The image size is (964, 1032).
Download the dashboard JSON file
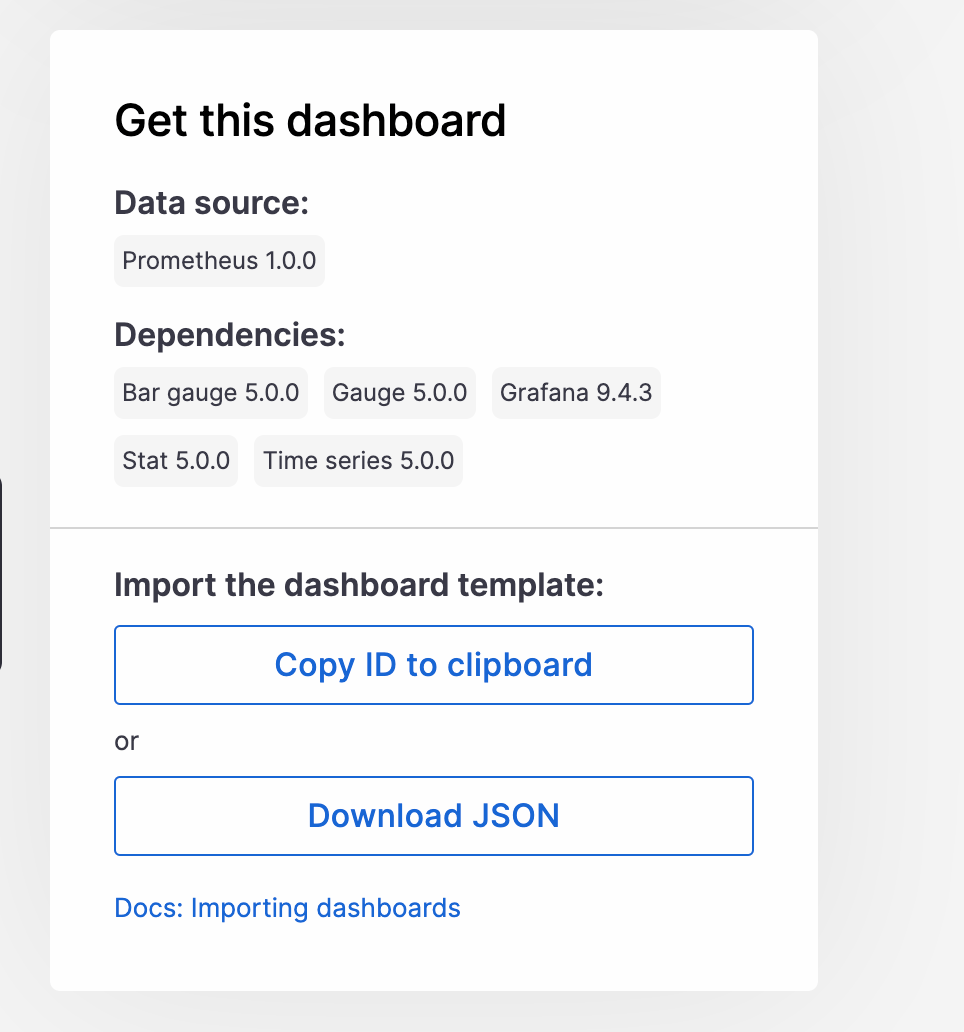pyautogui.click(x=434, y=816)
